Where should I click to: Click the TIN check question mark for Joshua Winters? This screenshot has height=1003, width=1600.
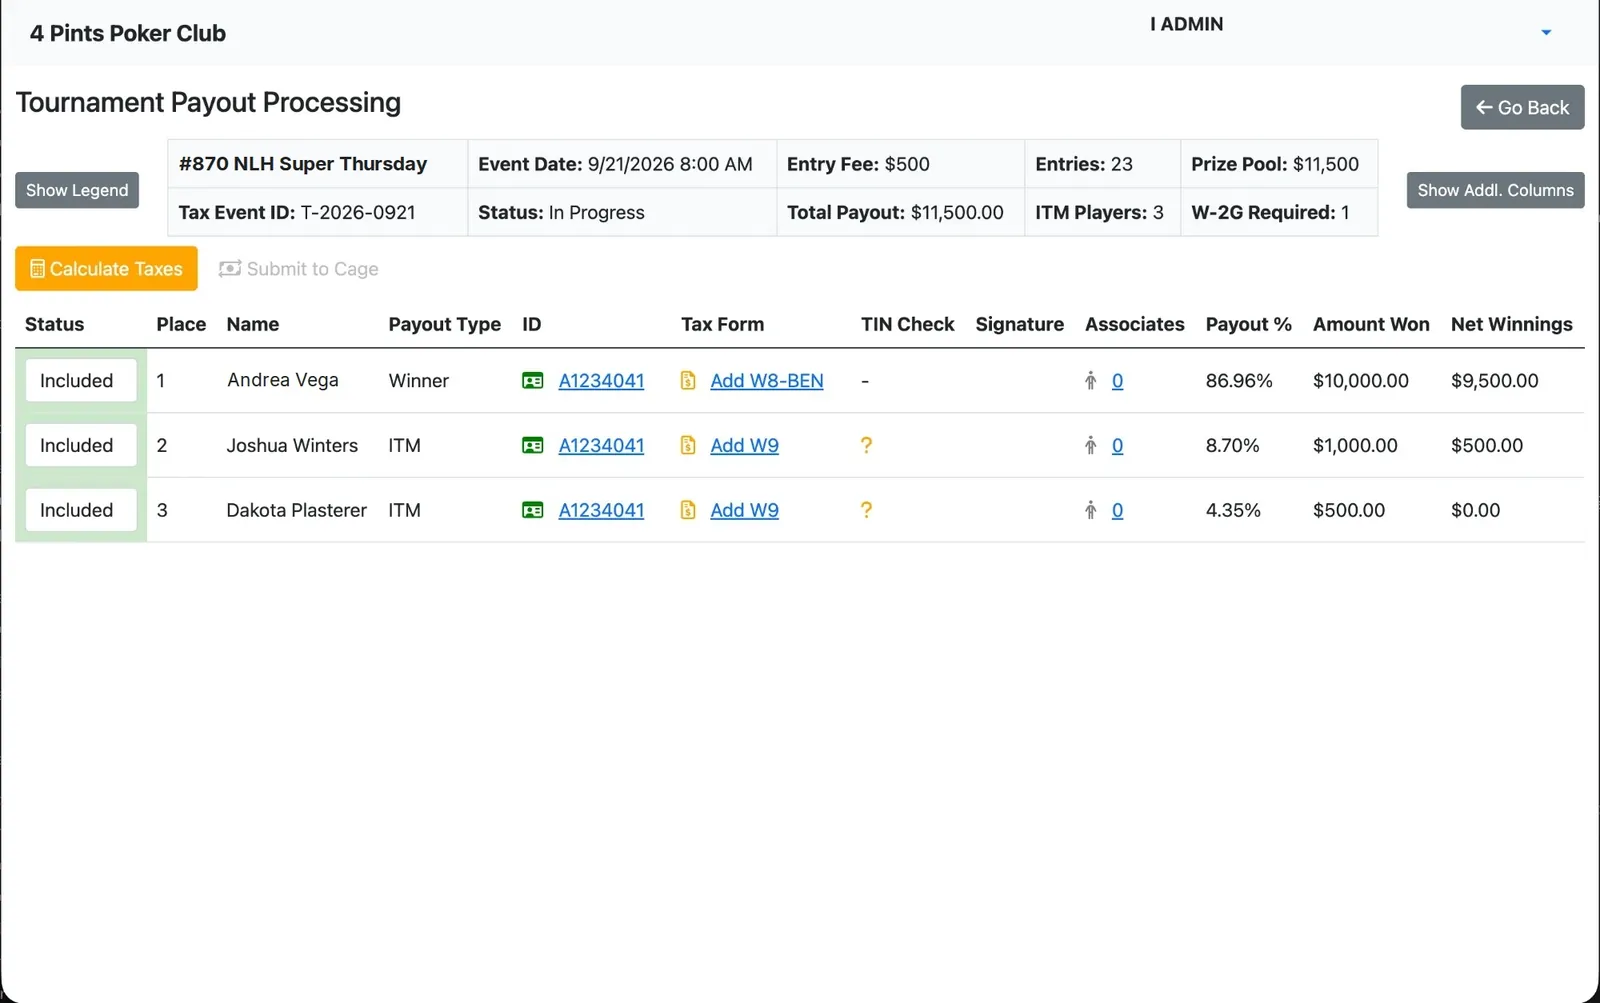pyautogui.click(x=866, y=445)
